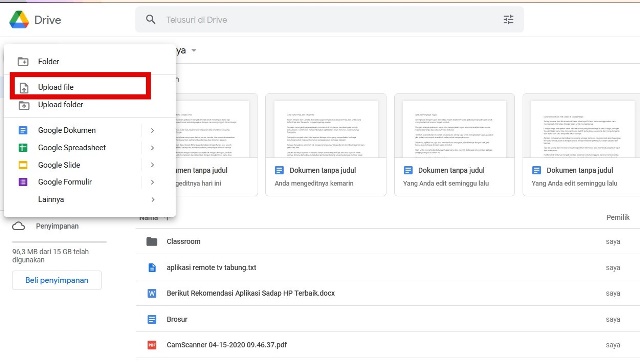The image size is (640, 364).
Task: Click the Docs icon on the kemarin card
Action: pyautogui.click(x=279, y=170)
